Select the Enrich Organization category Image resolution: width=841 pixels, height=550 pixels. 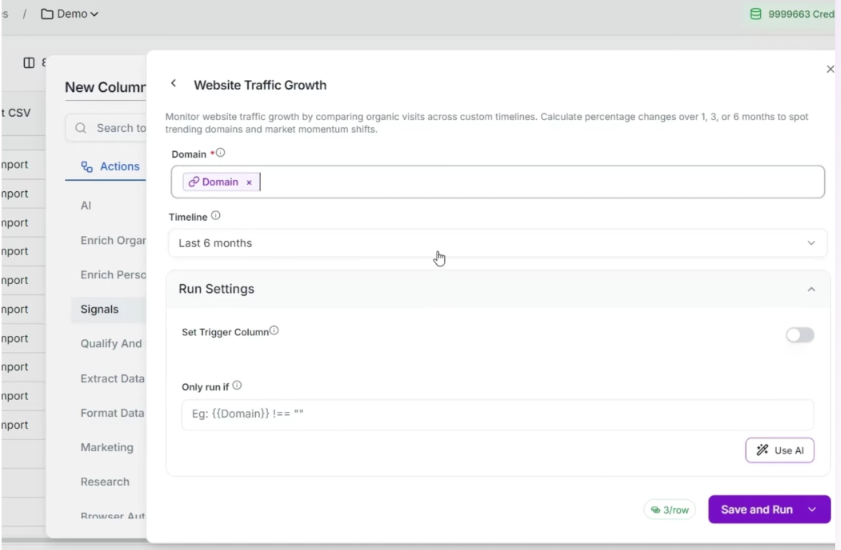(113, 240)
